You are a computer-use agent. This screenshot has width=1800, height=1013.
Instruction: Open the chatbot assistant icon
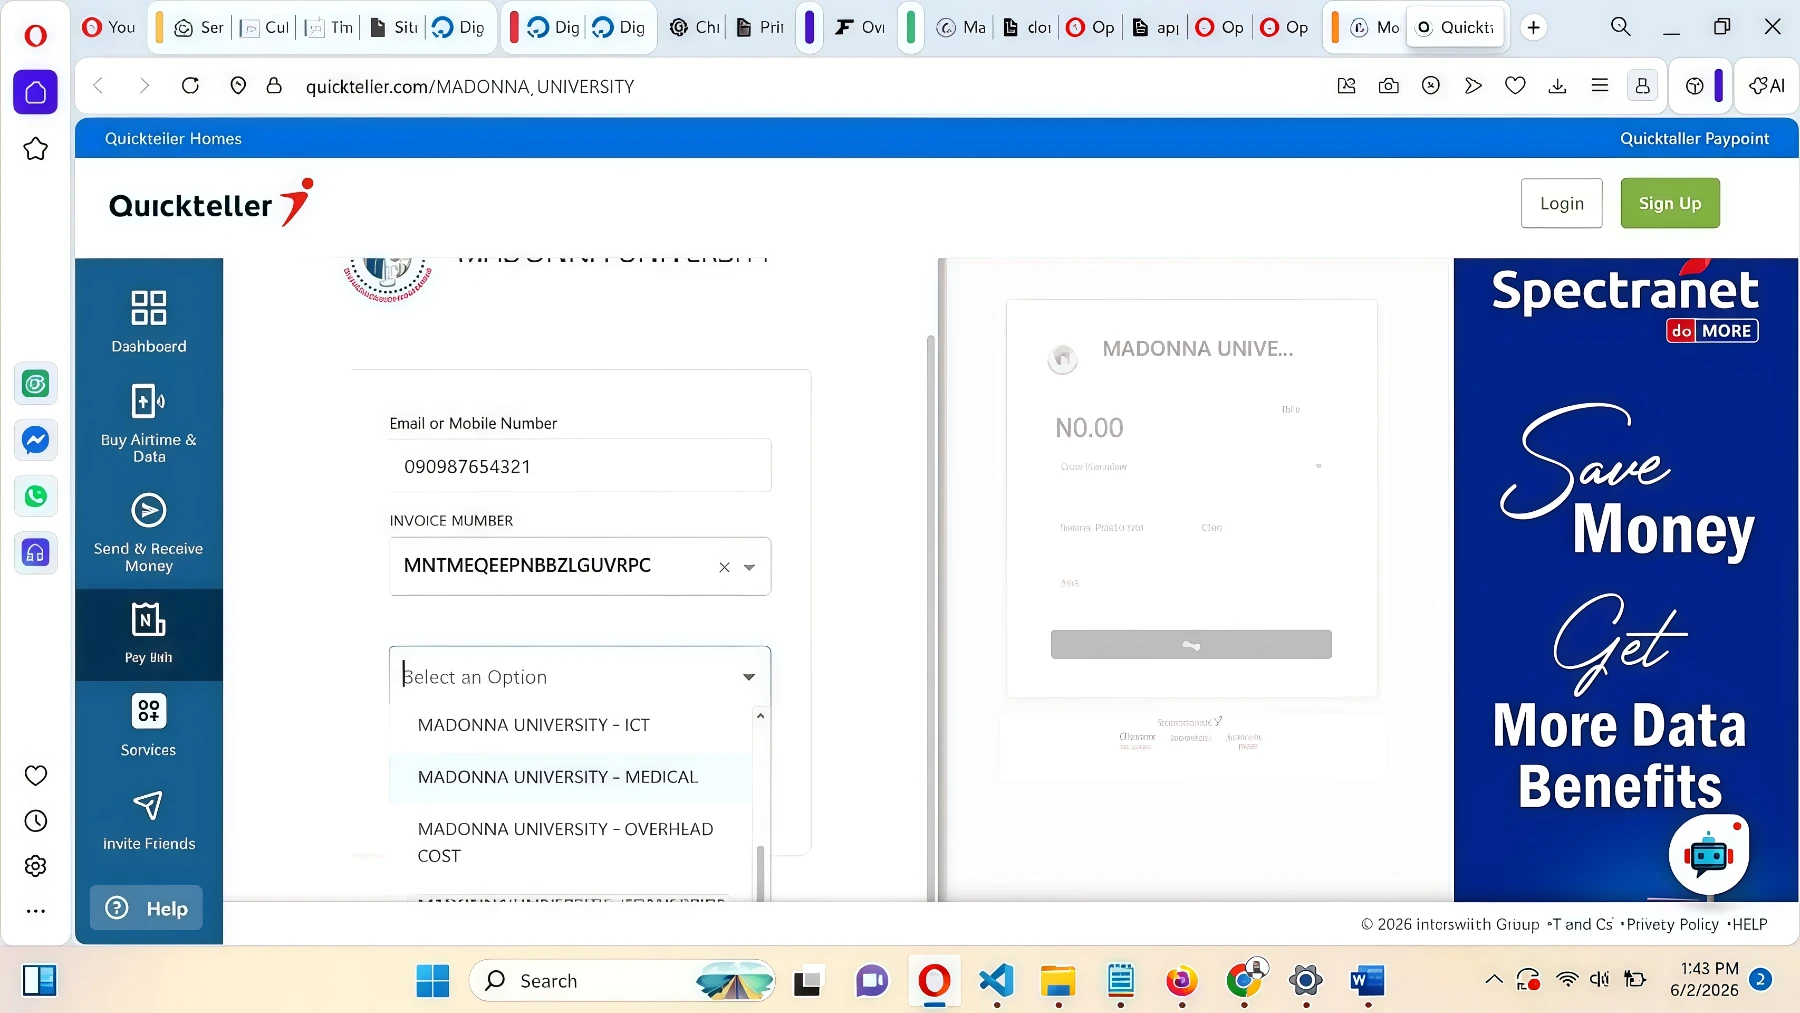(x=1708, y=854)
